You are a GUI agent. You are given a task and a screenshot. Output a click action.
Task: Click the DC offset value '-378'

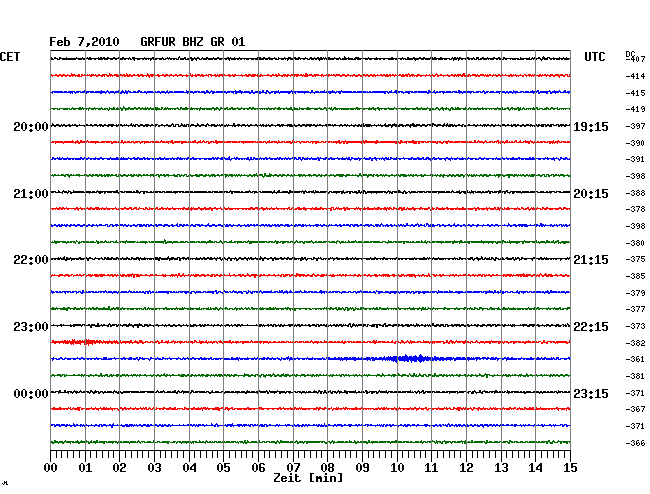point(635,209)
